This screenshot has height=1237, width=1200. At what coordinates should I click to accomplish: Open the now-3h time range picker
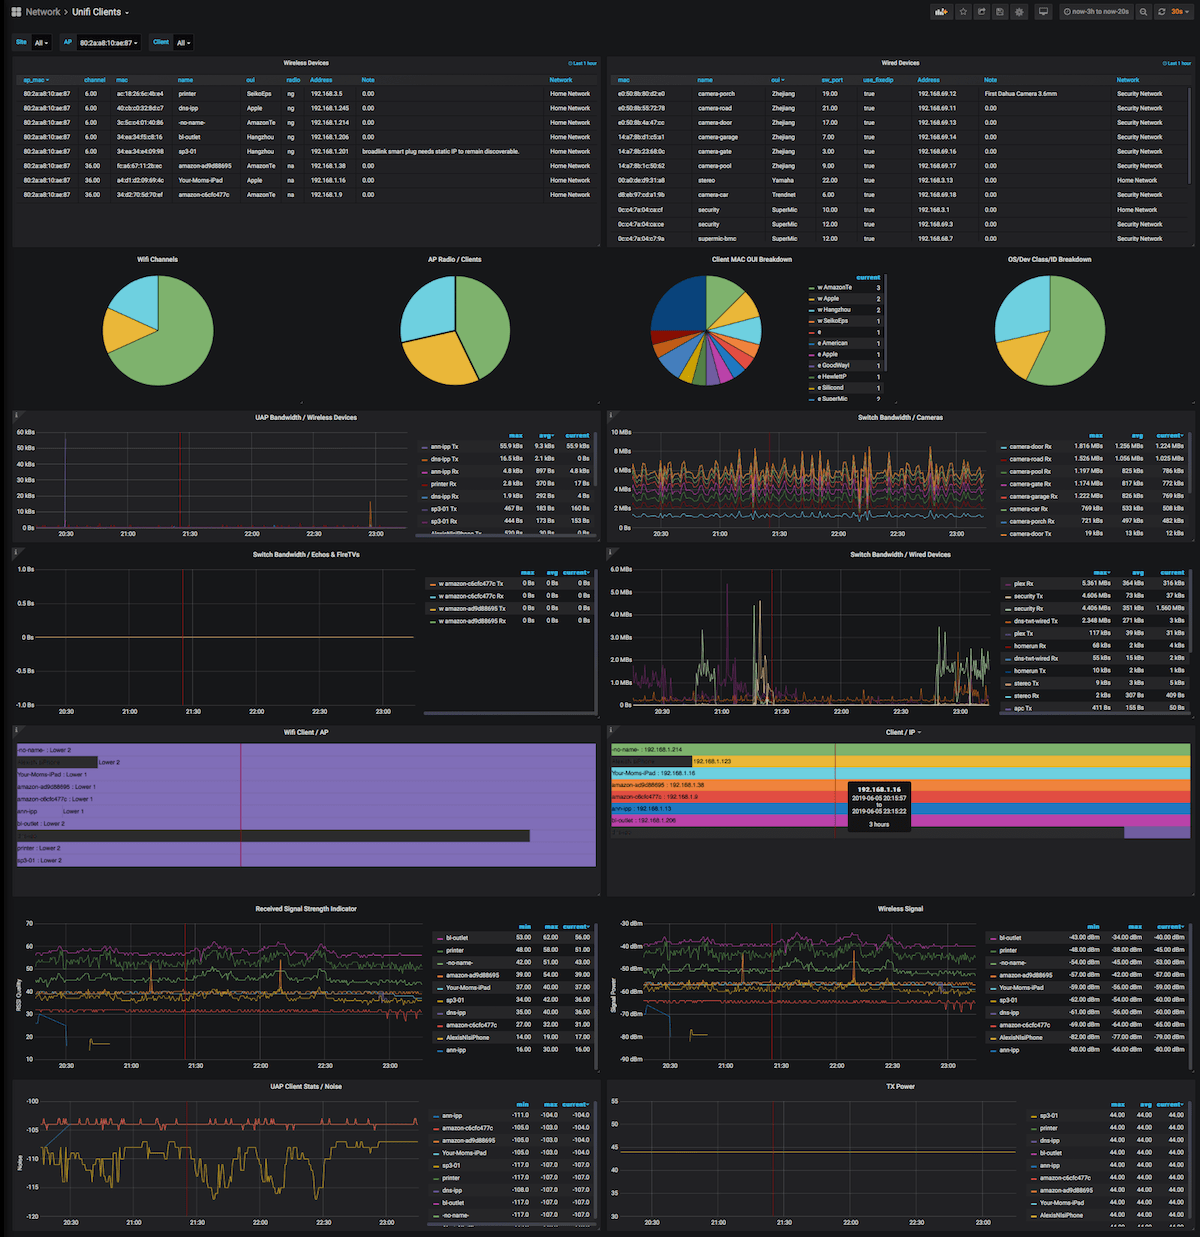tap(1096, 12)
